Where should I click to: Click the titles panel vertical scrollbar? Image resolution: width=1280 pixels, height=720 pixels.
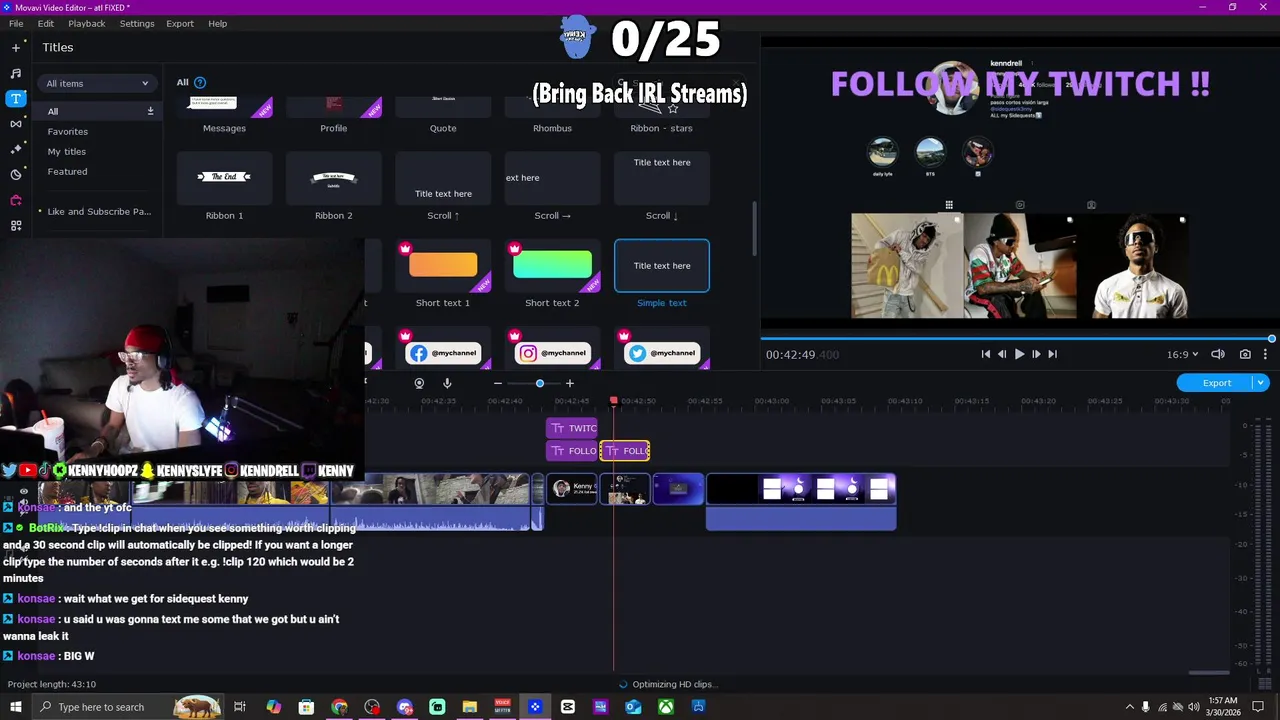[754, 228]
